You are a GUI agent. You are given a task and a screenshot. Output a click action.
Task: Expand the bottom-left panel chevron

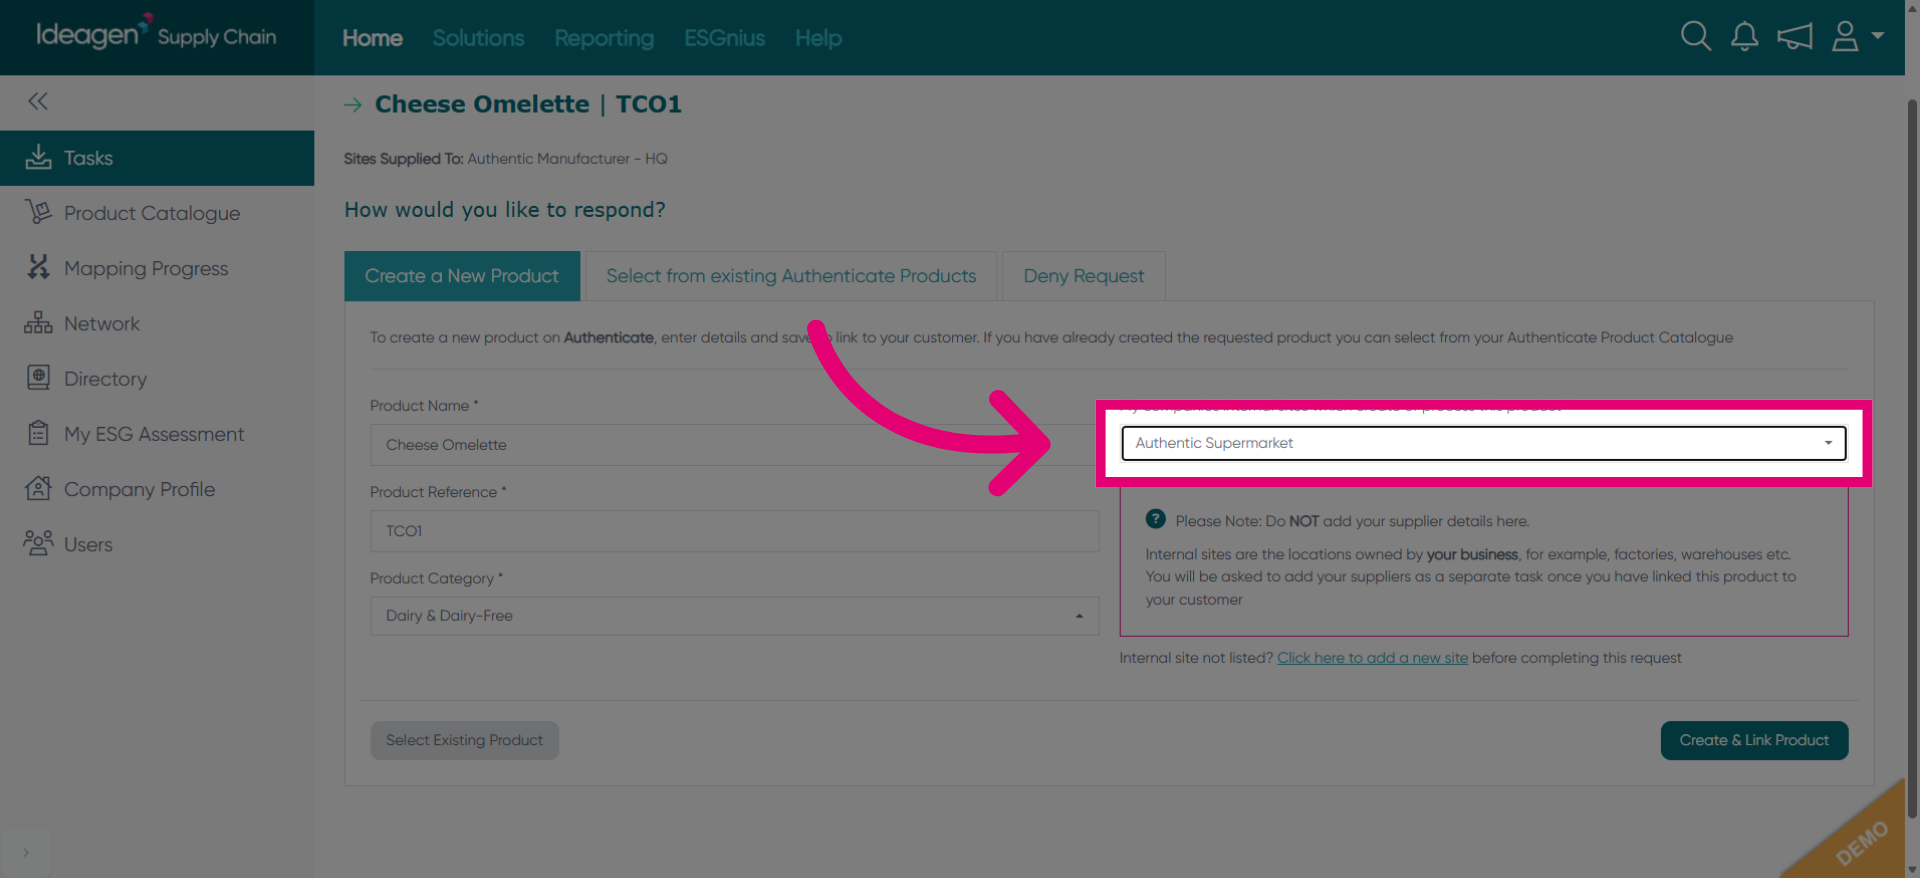(26, 852)
